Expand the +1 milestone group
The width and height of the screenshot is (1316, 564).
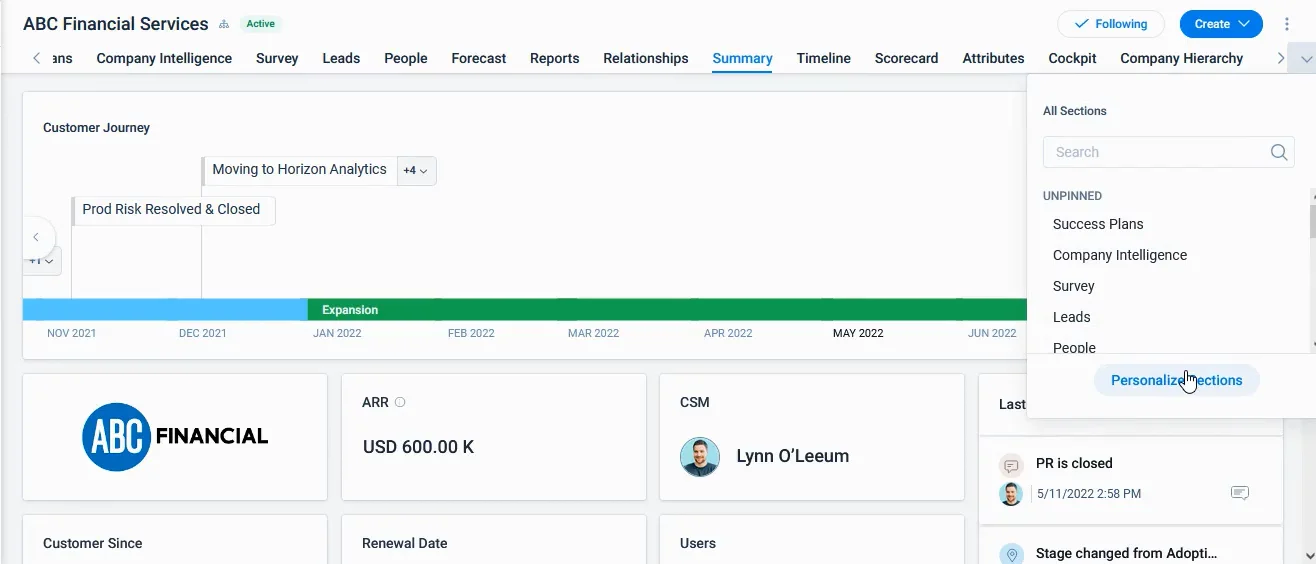click(x=41, y=261)
